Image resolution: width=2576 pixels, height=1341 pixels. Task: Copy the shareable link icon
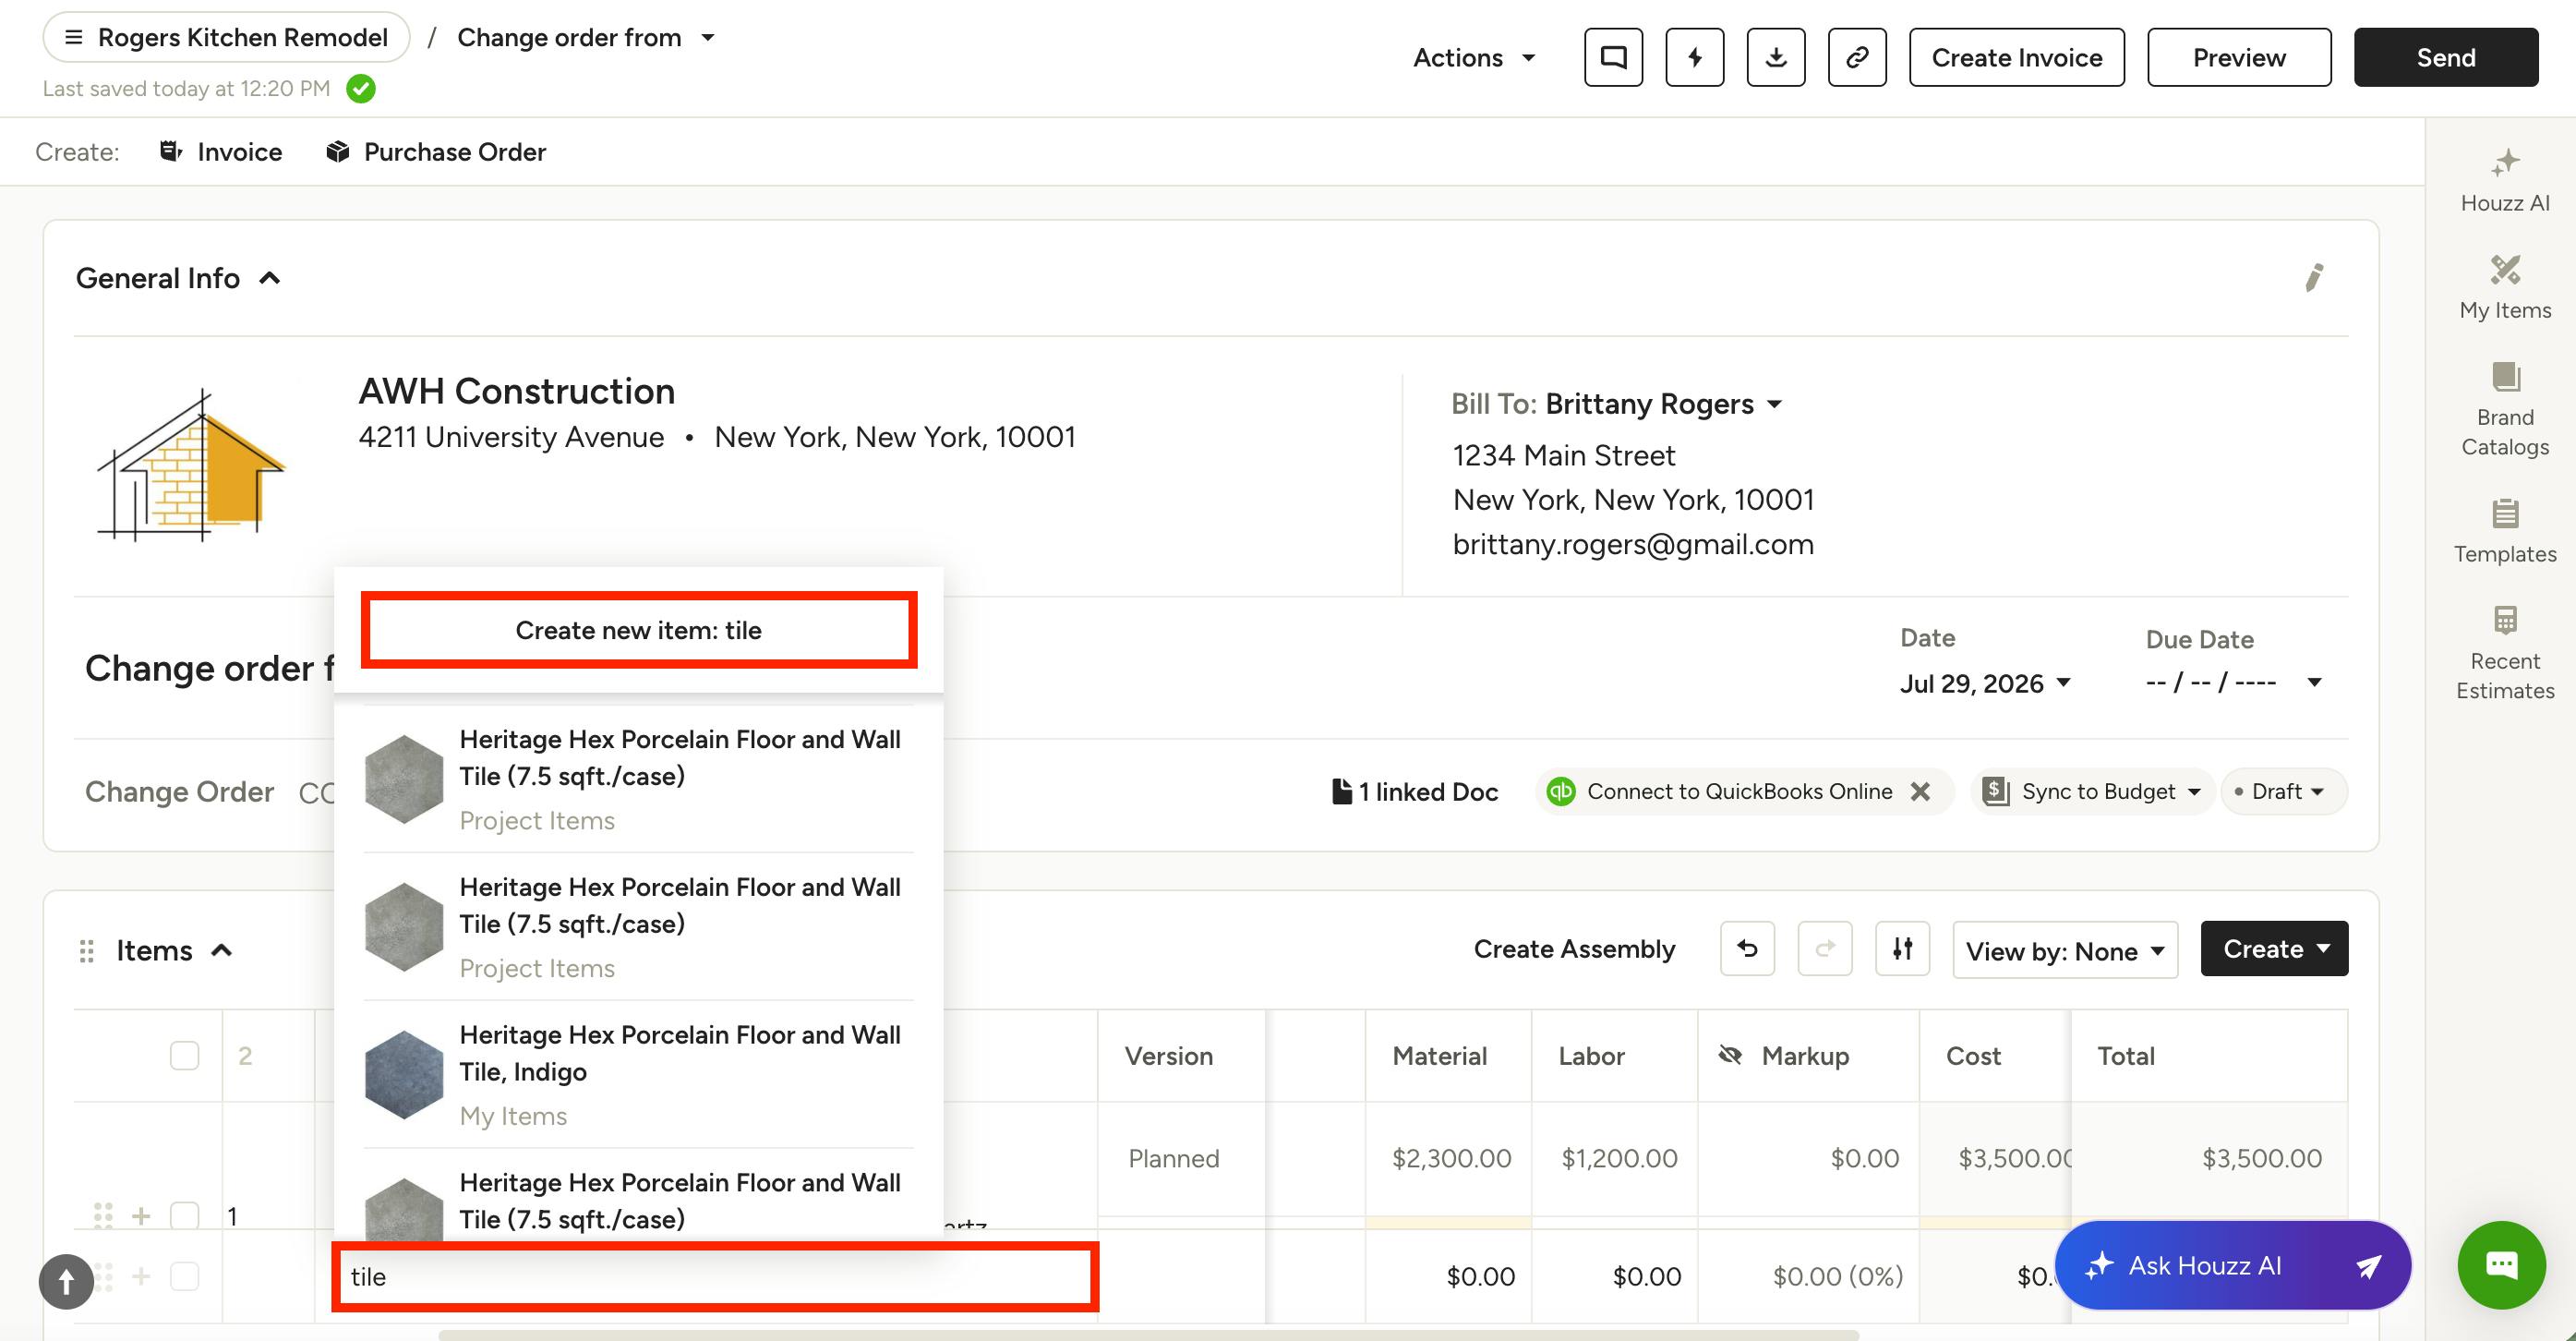pos(1857,57)
